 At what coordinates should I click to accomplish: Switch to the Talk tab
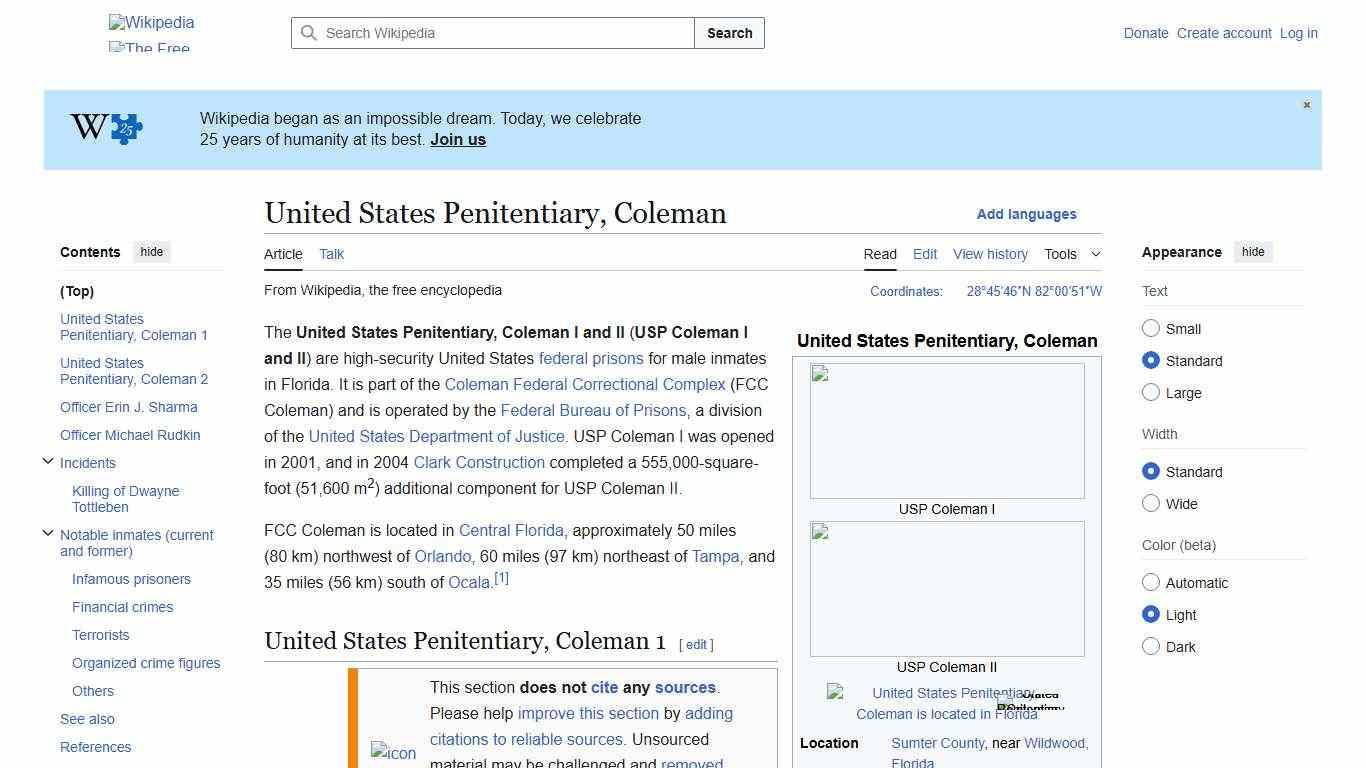tap(331, 254)
